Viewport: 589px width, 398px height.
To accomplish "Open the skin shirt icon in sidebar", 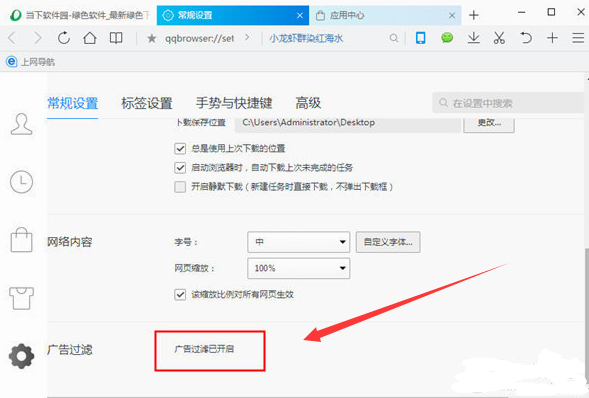I will point(21,298).
